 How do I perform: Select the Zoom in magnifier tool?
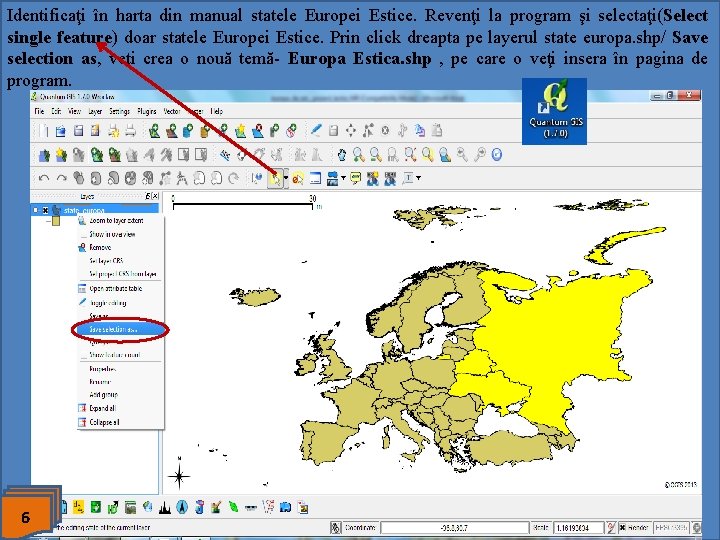(x=358, y=155)
